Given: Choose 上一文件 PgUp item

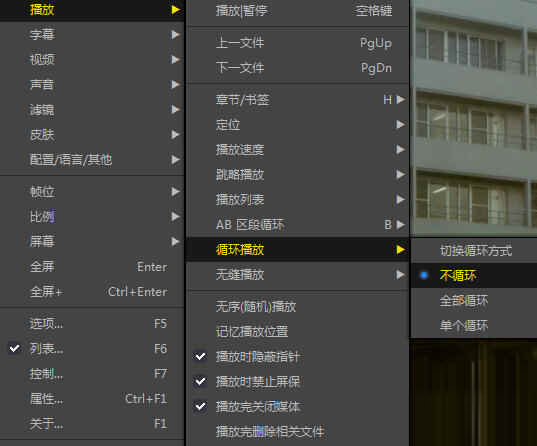Looking at the screenshot, I should click(x=298, y=43).
